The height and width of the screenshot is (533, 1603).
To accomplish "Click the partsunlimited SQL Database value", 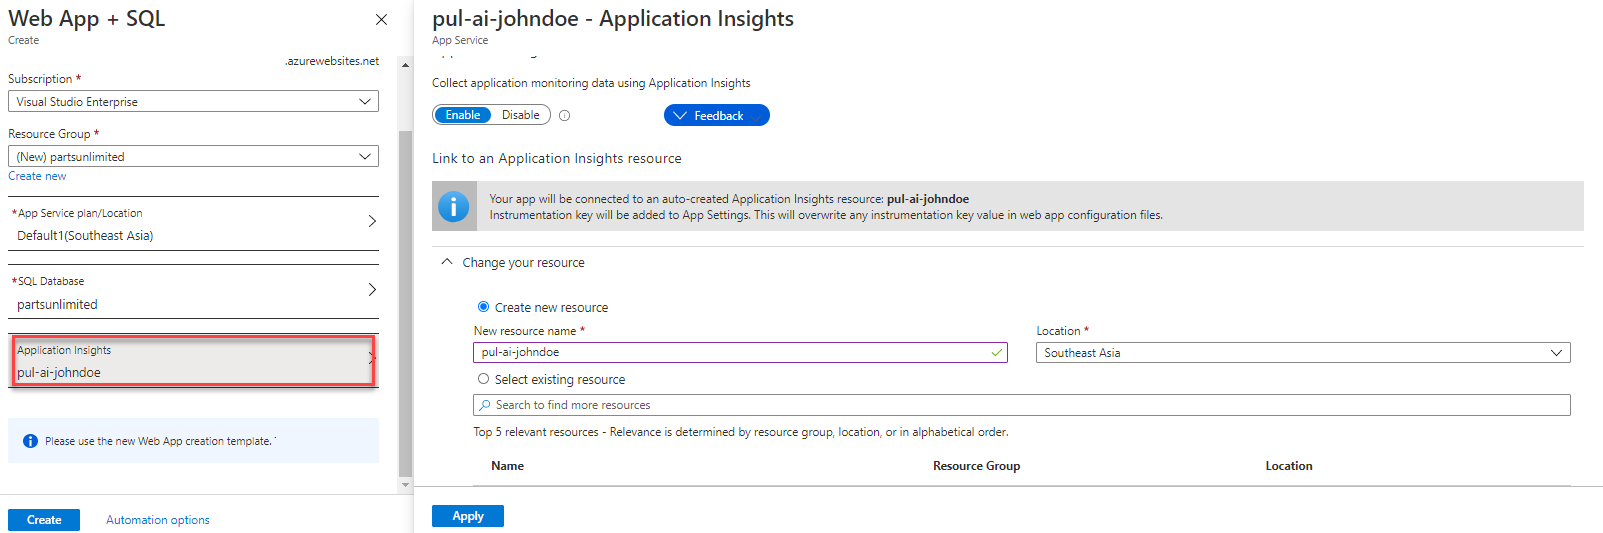I will [57, 305].
